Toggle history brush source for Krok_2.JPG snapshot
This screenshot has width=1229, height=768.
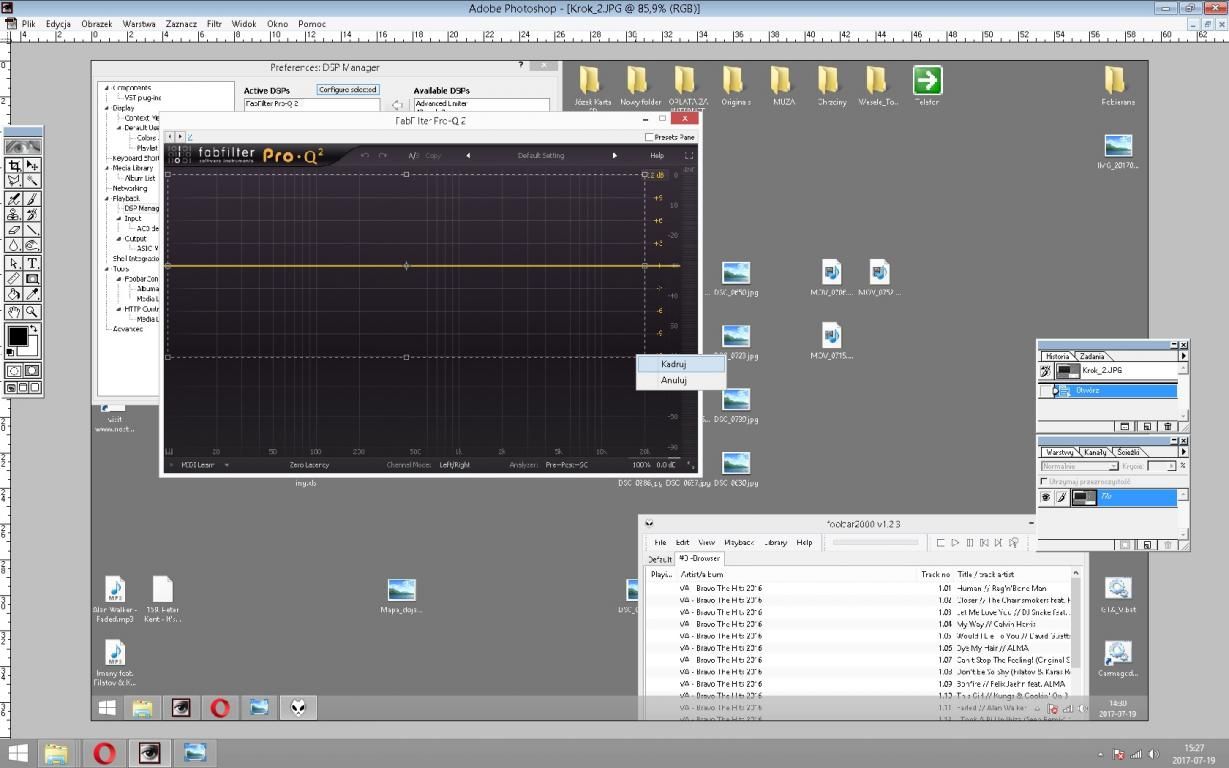pos(1046,370)
